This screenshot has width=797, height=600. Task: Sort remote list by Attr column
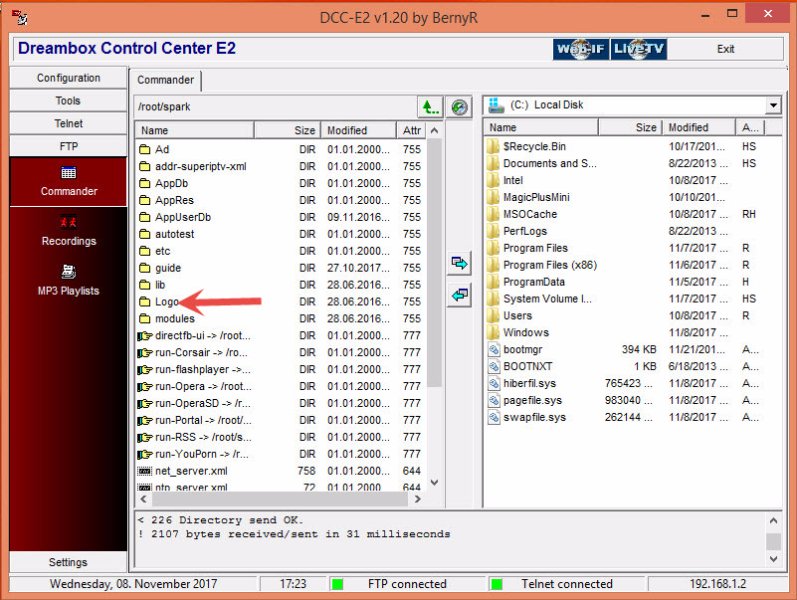click(412, 130)
